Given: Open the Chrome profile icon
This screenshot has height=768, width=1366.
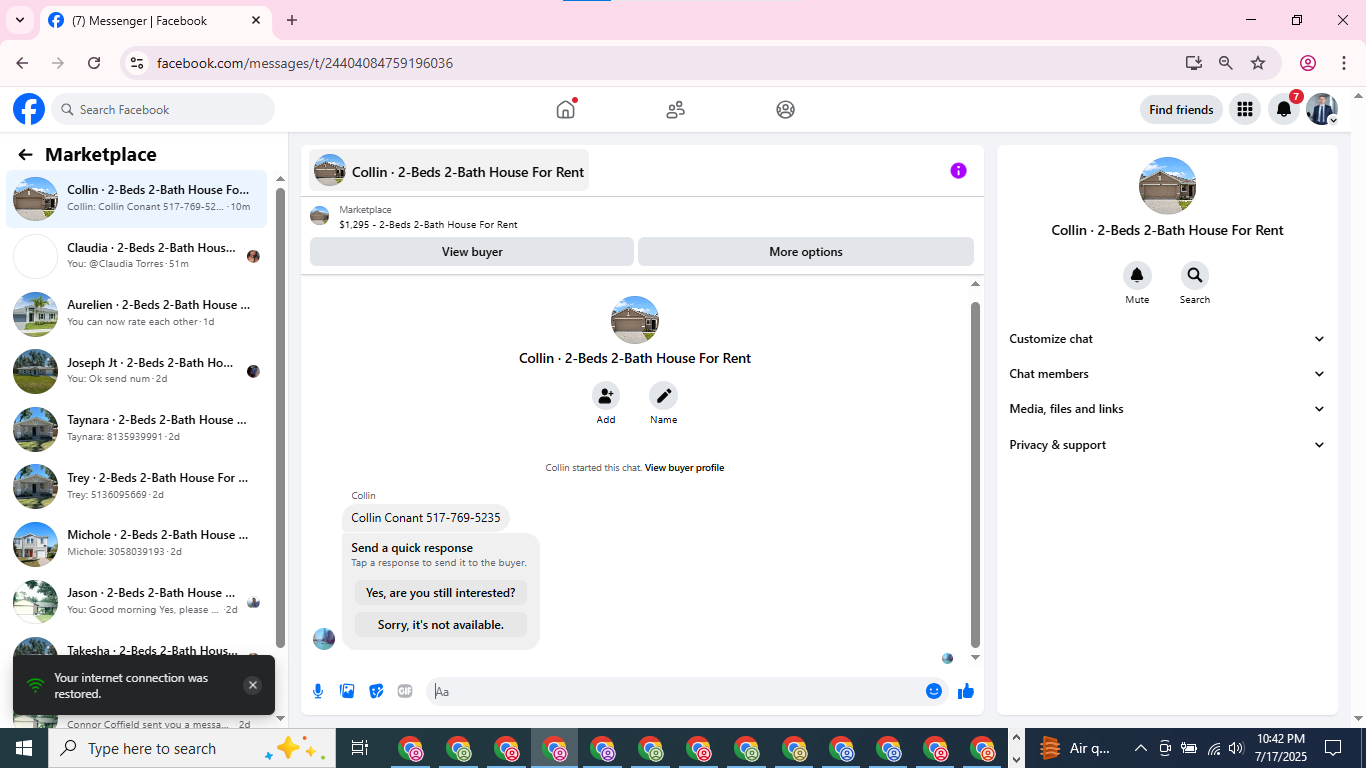Looking at the screenshot, I should 1308,63.
